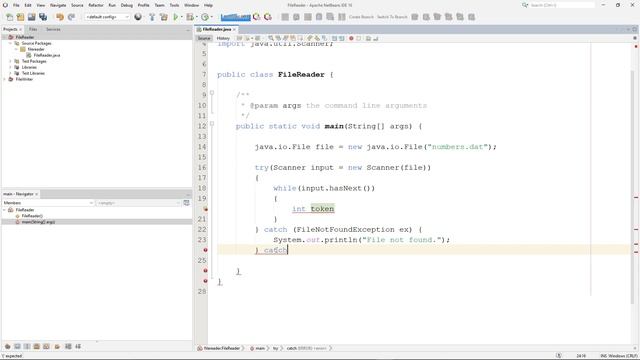Click the Open Project toolbar icon
Image resolution: width=640 pixels, height=360 pixels.
[31, 17]
